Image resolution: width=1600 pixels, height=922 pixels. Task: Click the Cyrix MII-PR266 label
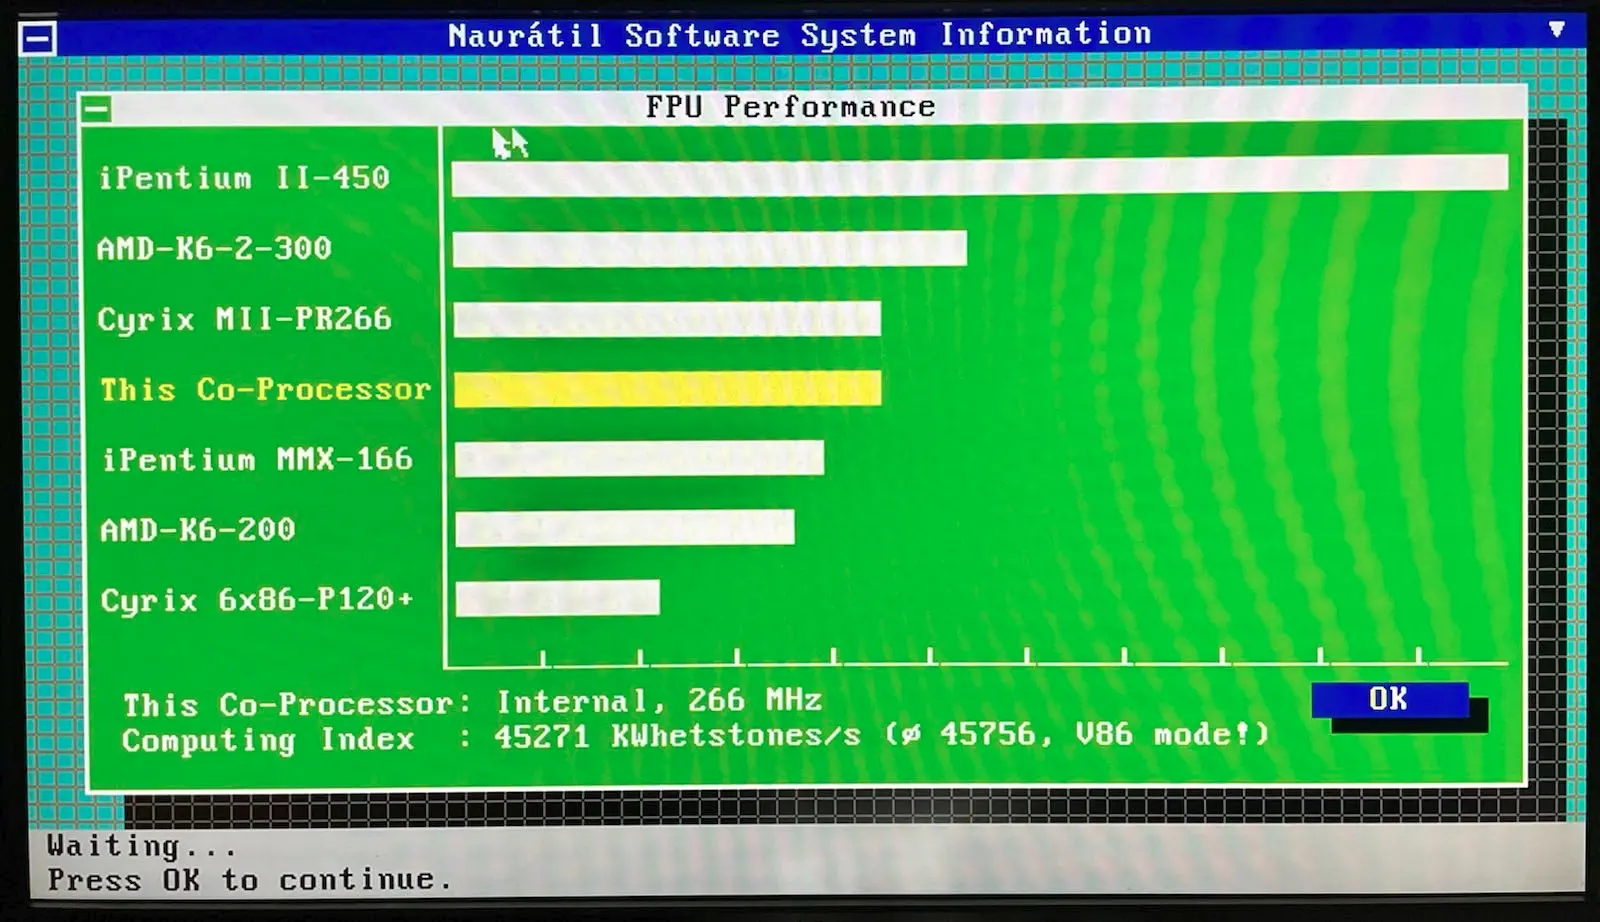coord(244,319)
